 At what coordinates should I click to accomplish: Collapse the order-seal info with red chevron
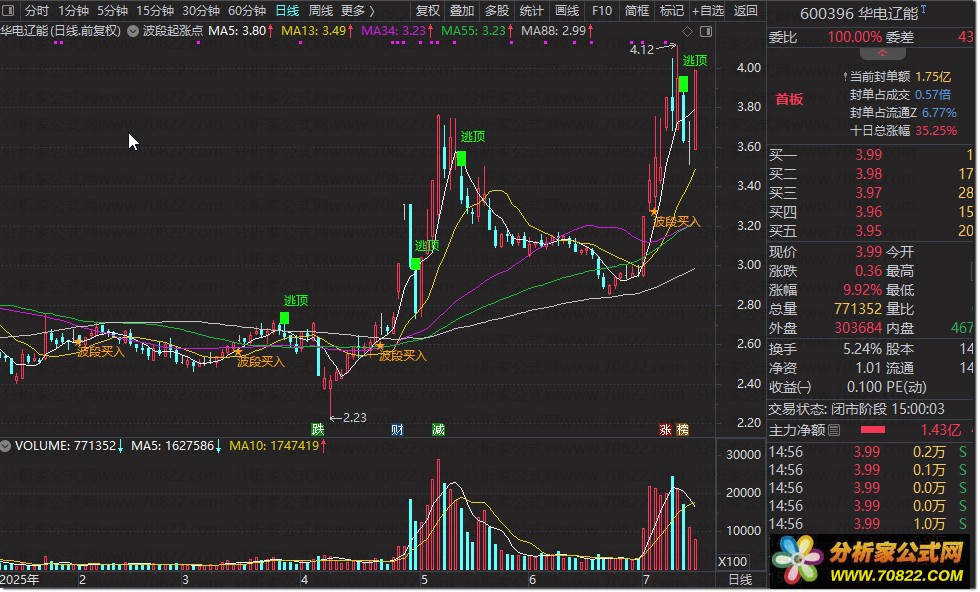(x=882, y=53)
